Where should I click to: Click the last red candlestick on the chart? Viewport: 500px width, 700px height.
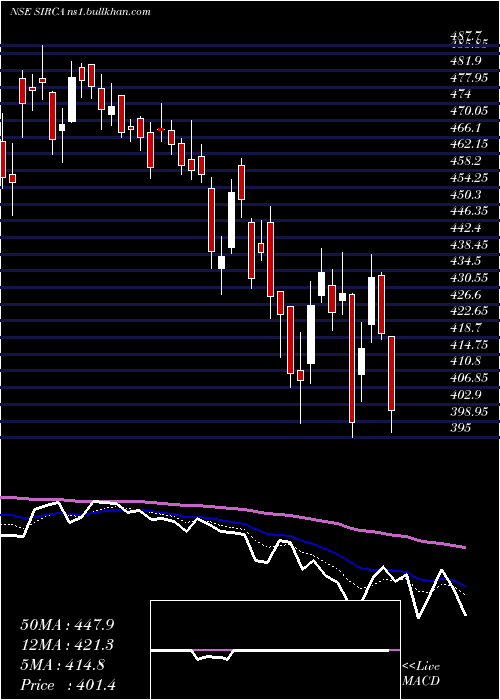(392, 373)
